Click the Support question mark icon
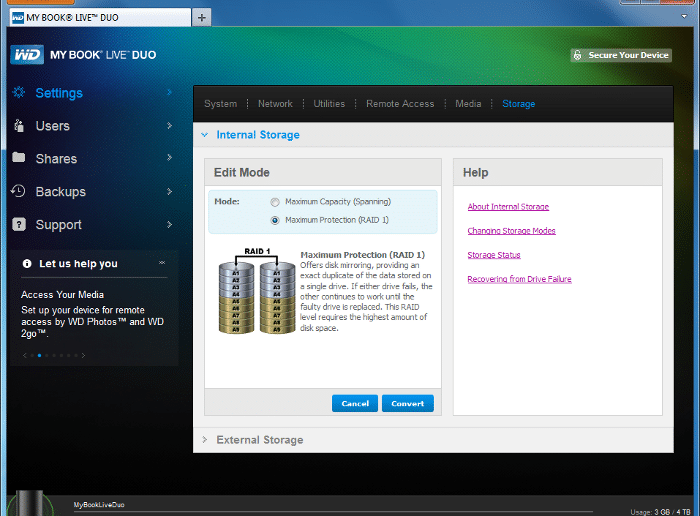 tap(19, 224)
